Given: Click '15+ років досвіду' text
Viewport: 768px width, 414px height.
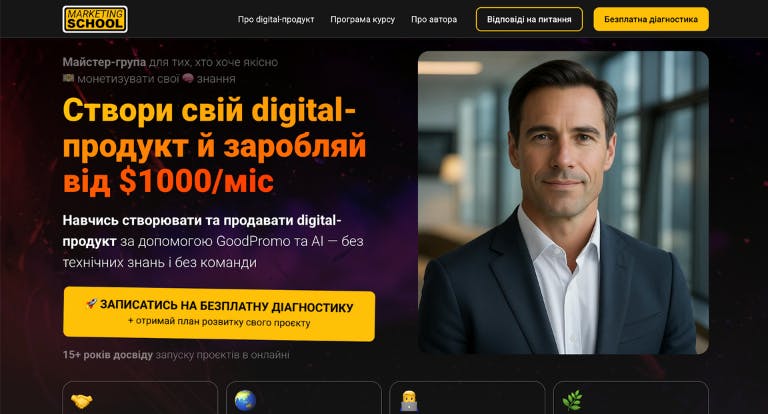Looking at the screenshot, I should click(108, 355).
